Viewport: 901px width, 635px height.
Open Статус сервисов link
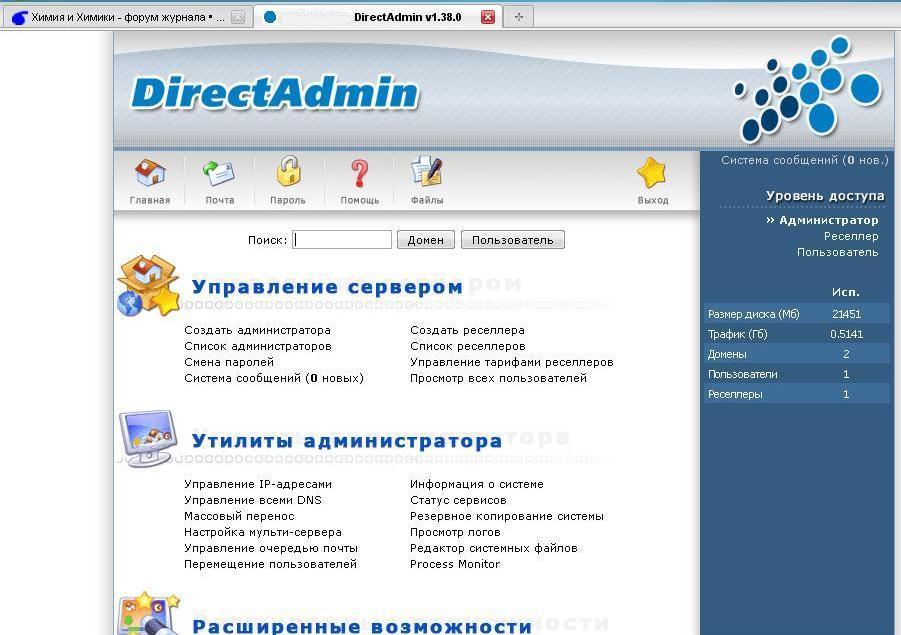click(458, 500)
